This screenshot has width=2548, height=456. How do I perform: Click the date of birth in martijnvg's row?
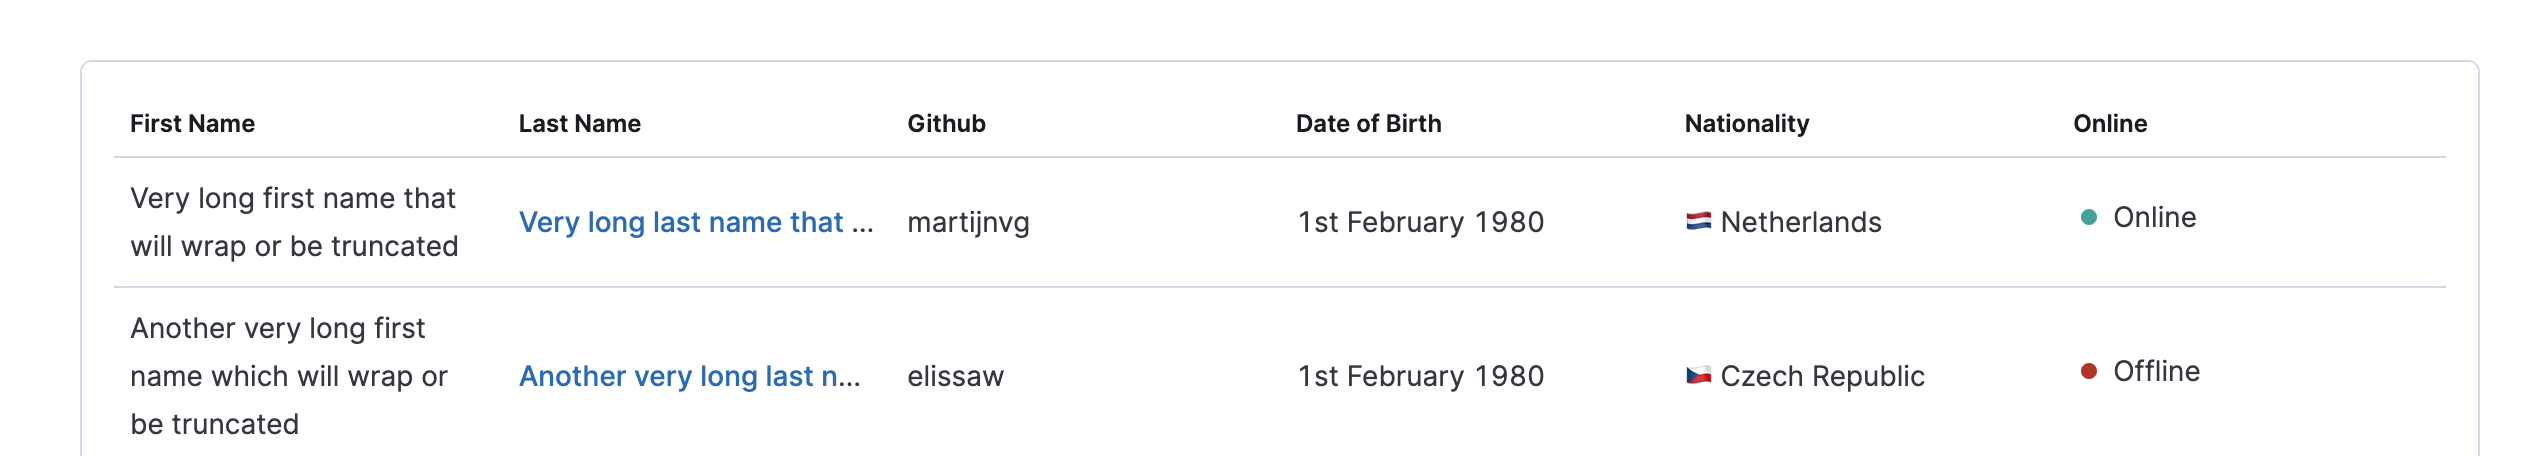[x=1420, y=222]
